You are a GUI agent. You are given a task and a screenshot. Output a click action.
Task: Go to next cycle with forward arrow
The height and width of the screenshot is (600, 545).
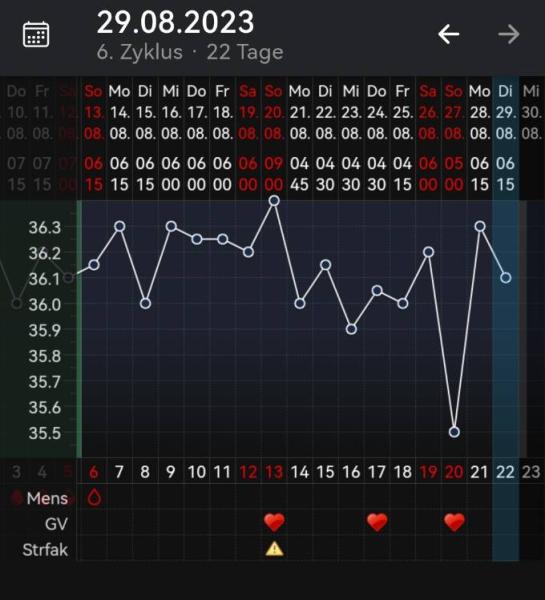point(509,34)
